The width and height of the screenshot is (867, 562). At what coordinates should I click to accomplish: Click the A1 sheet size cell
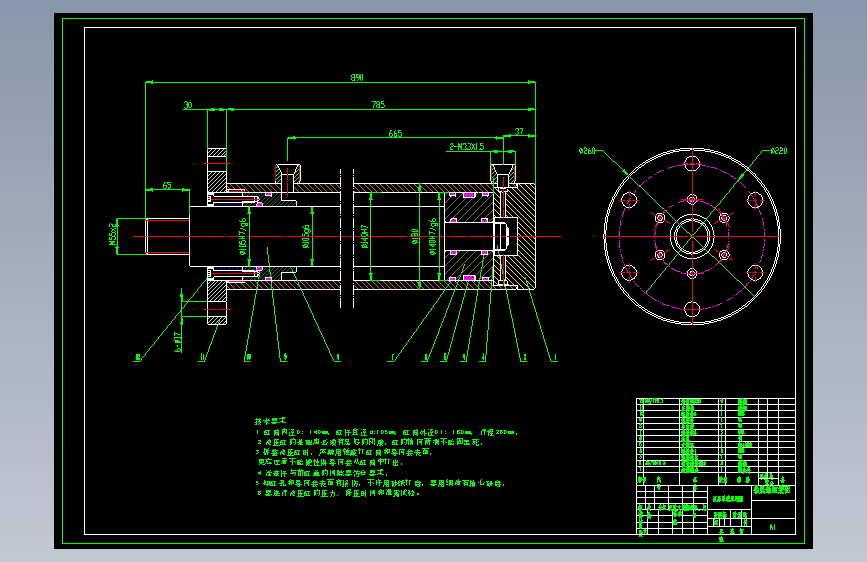tap(773, 527)
